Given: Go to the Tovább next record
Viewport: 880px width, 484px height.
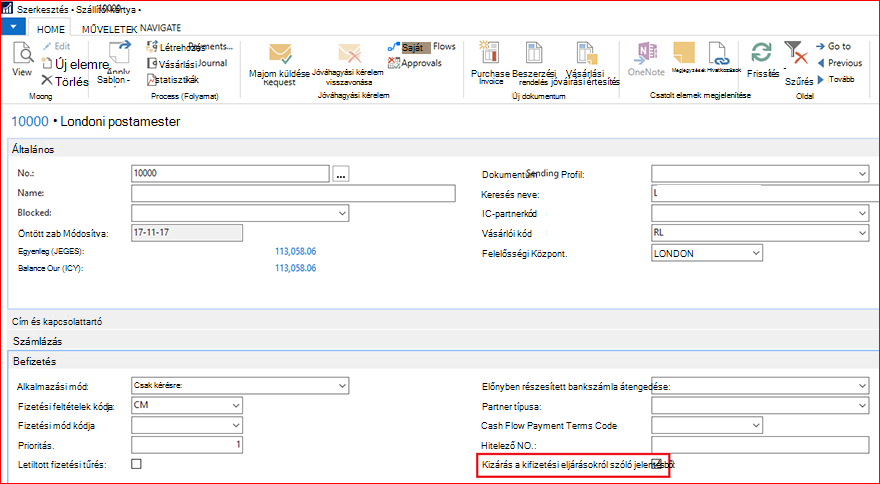Looking at the screenshot, I should tap(835, 79).
